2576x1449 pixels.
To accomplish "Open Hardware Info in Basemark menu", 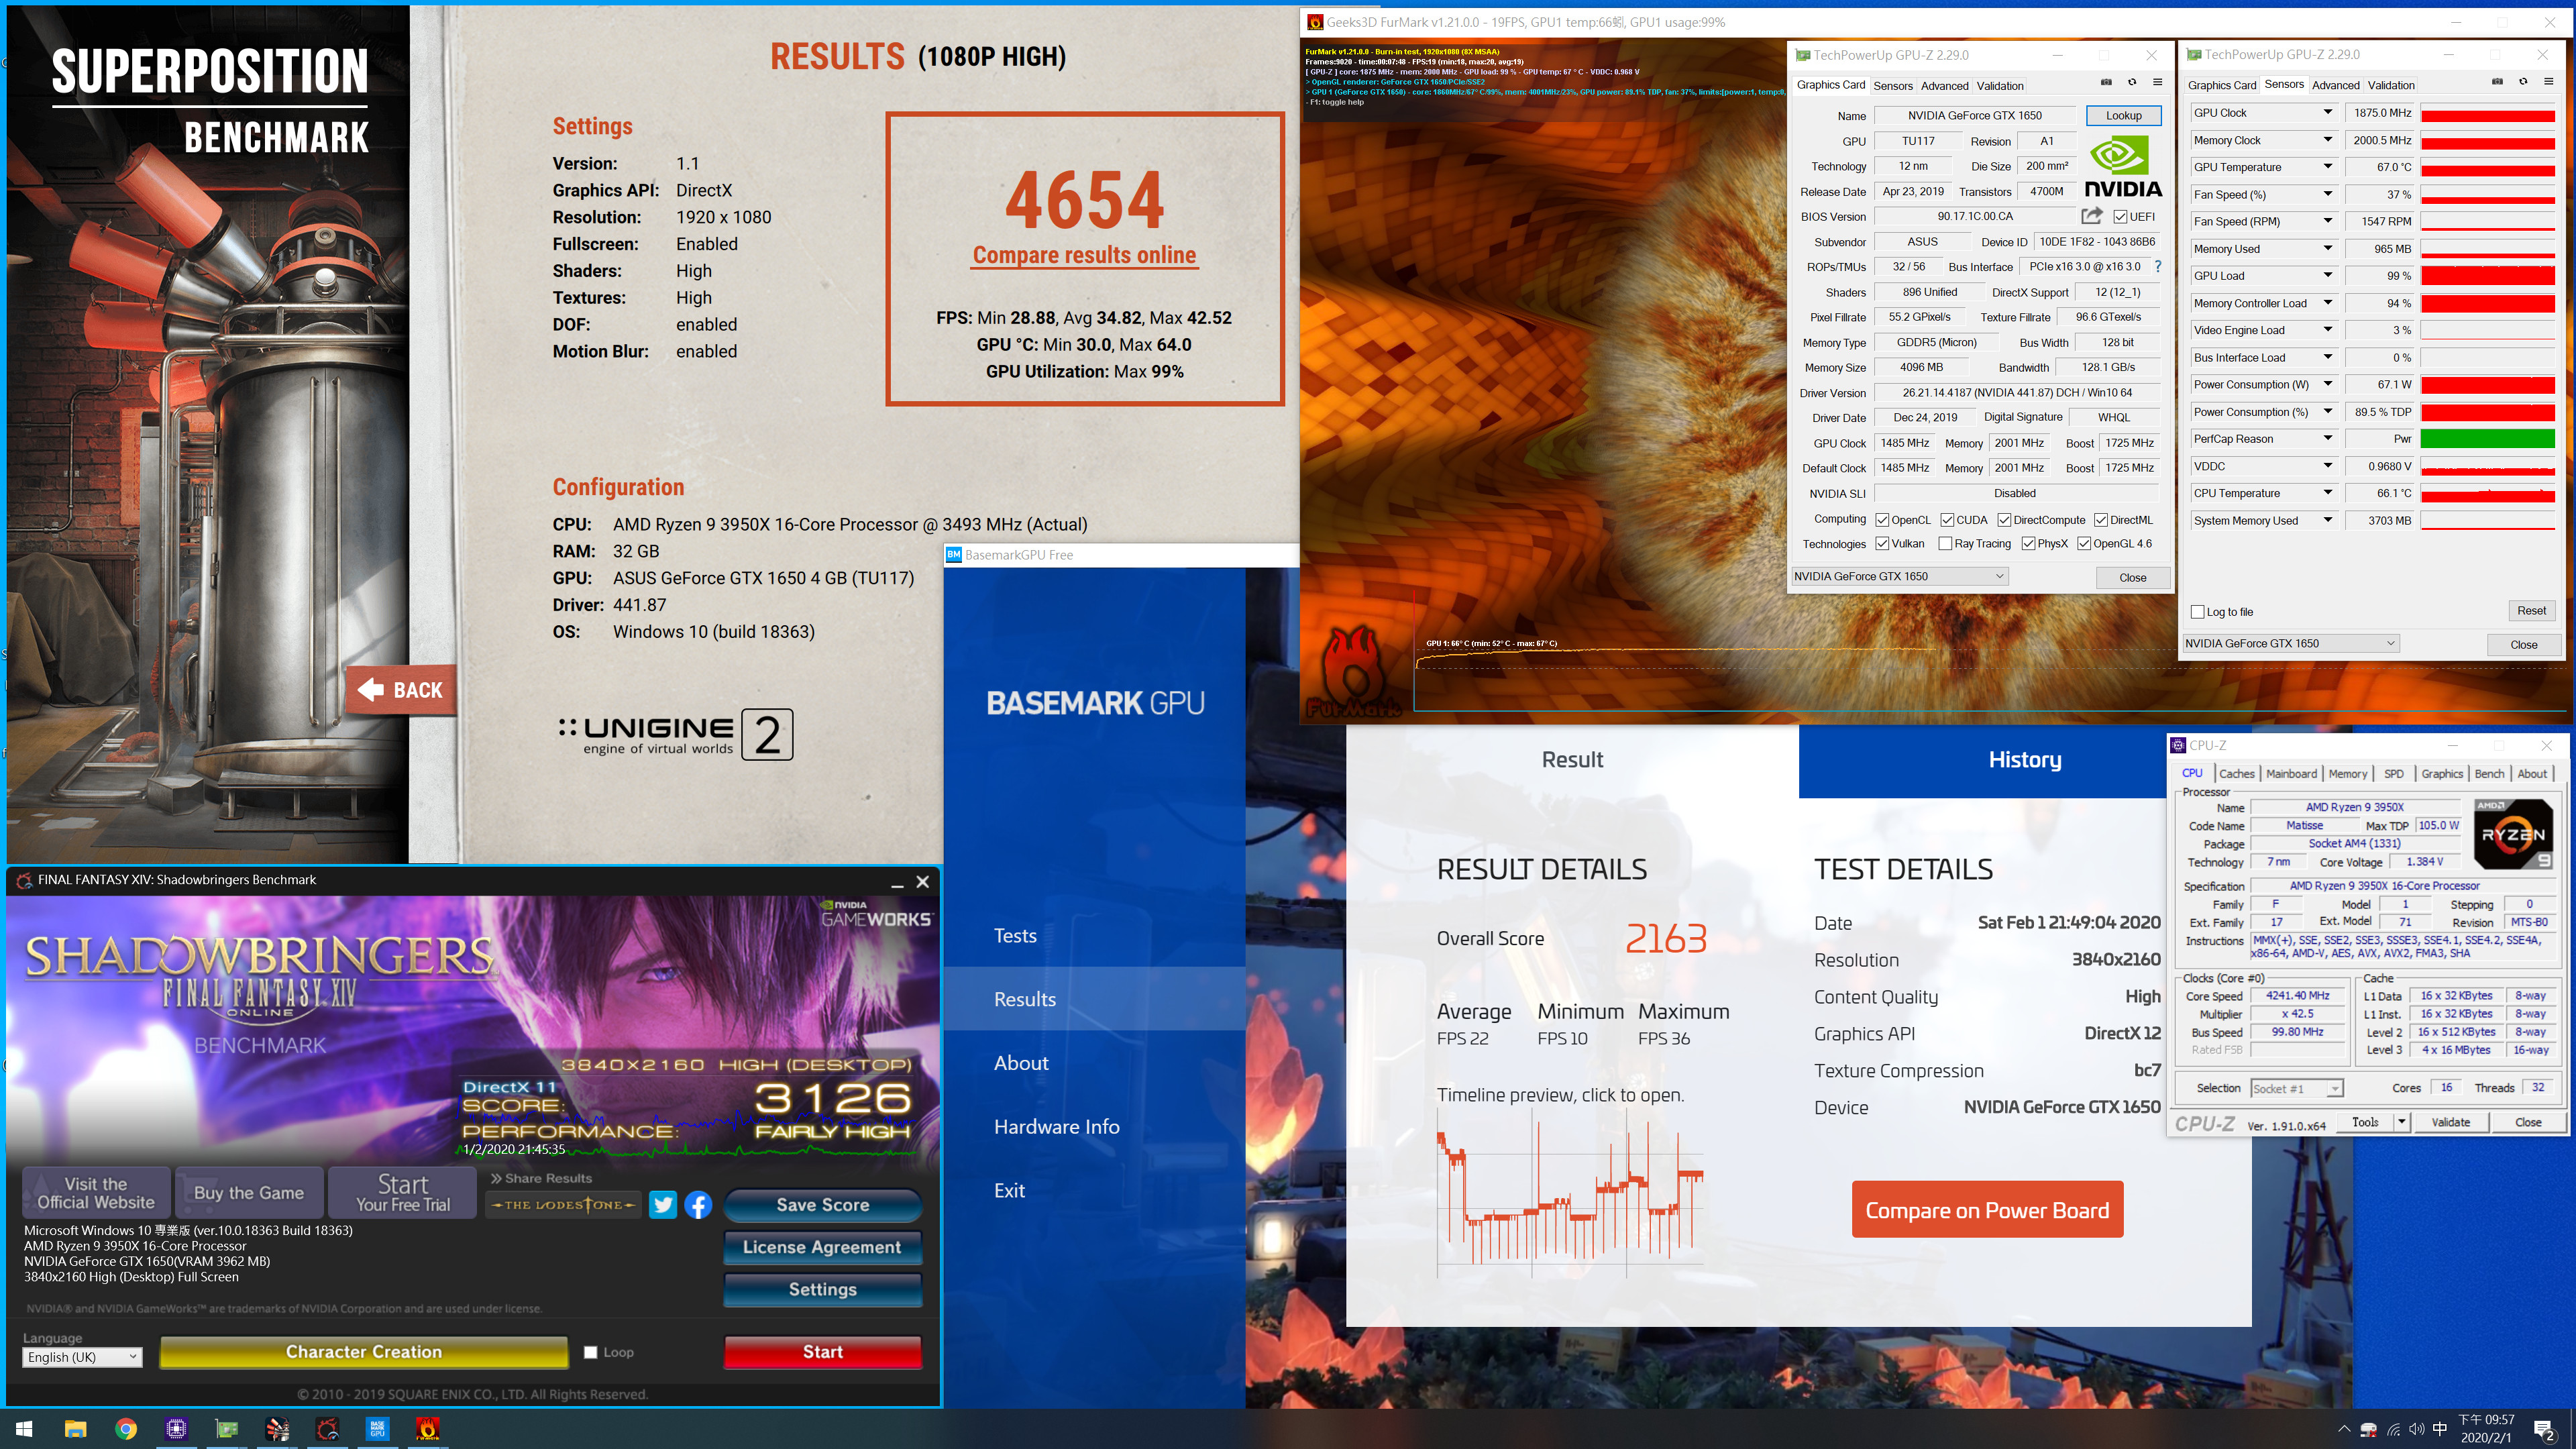I will click(x=1056, y=1127).
